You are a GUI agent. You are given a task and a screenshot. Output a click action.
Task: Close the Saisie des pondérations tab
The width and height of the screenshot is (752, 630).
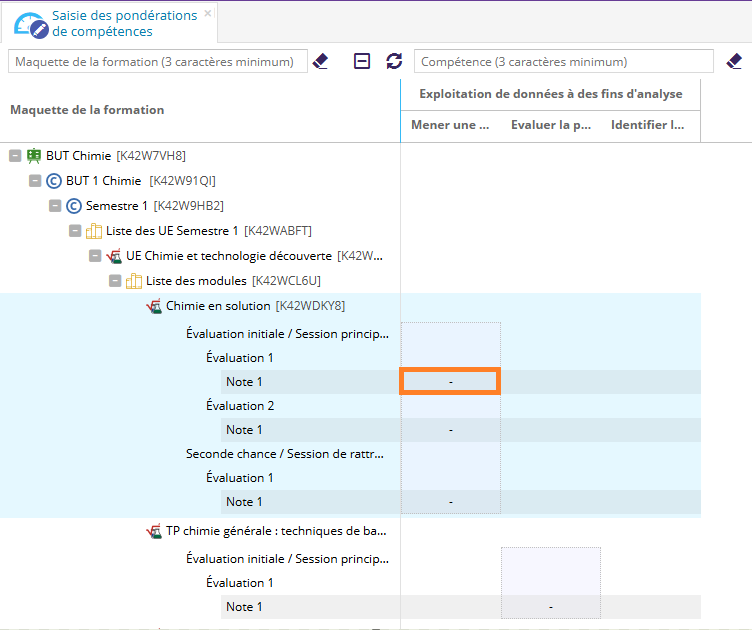pos(207,14)
